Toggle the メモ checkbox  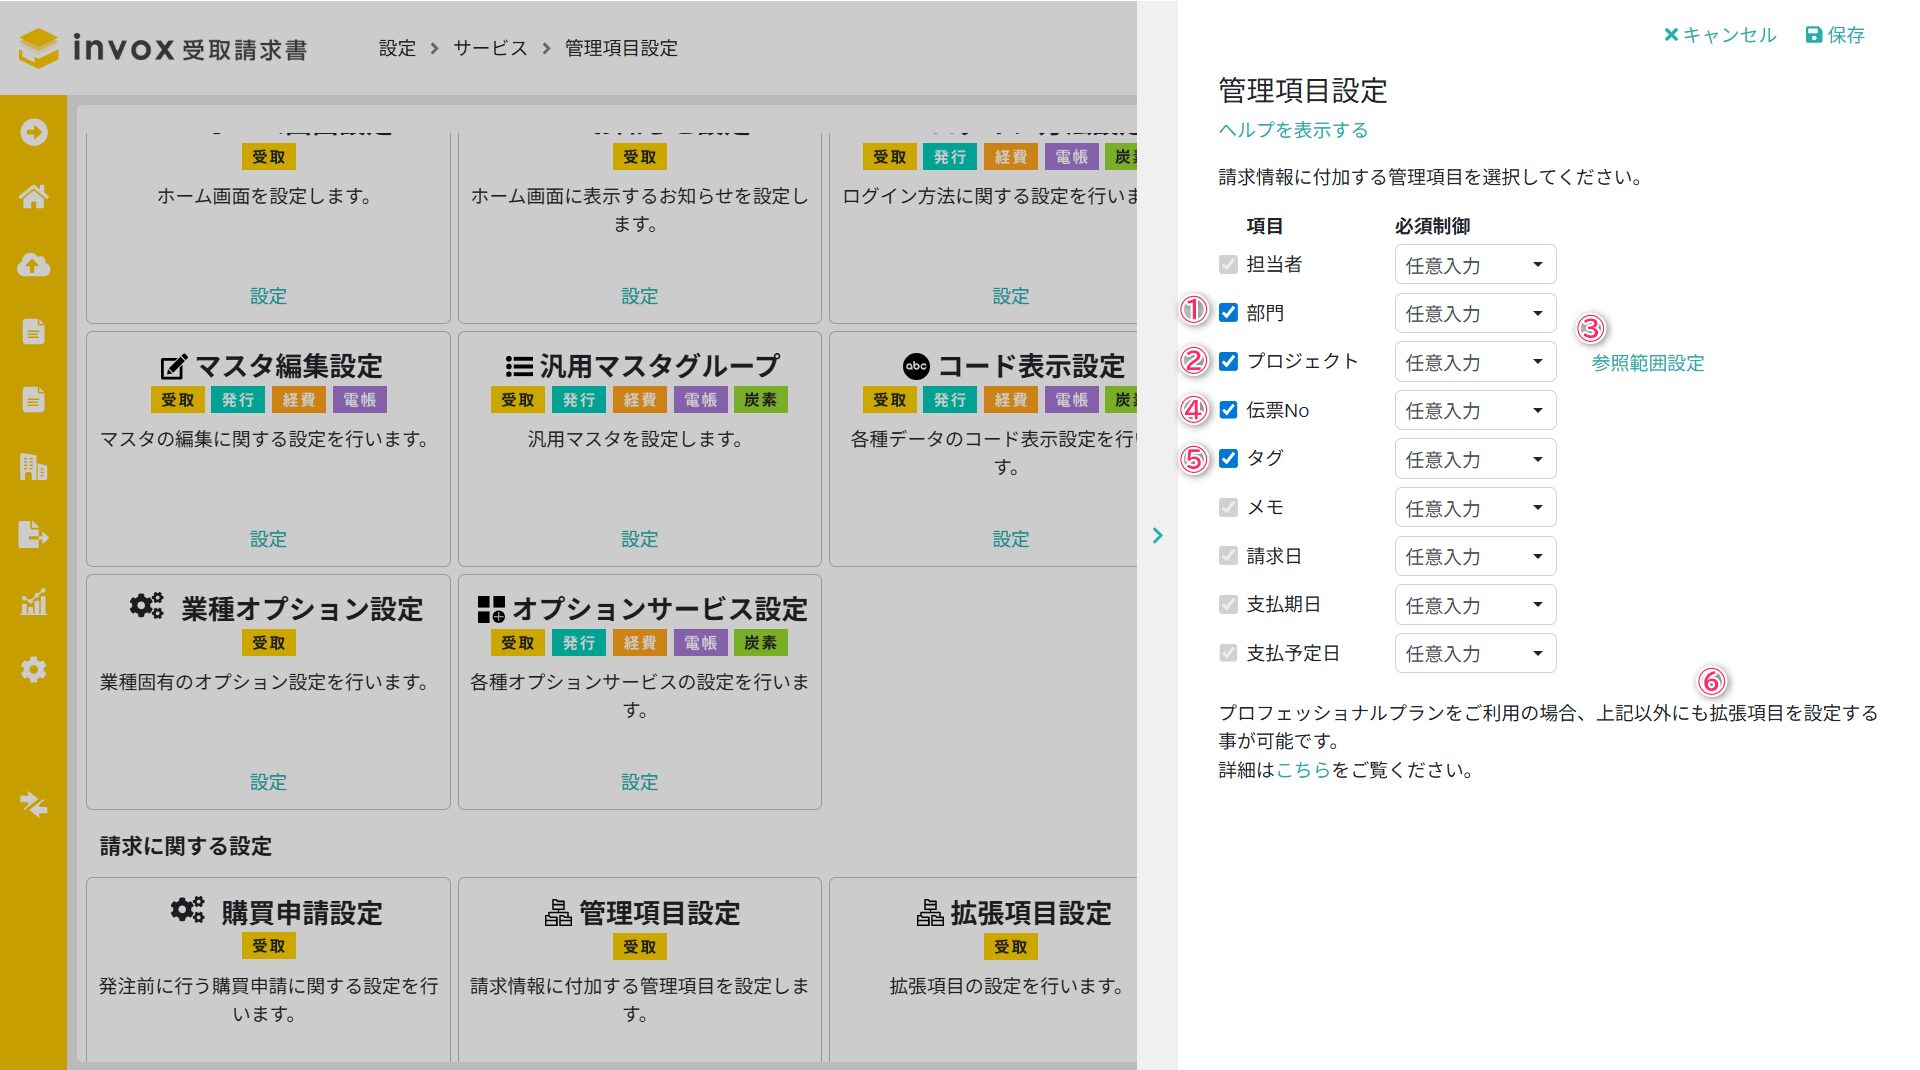pyautogui.click(x=1228, y=507)
